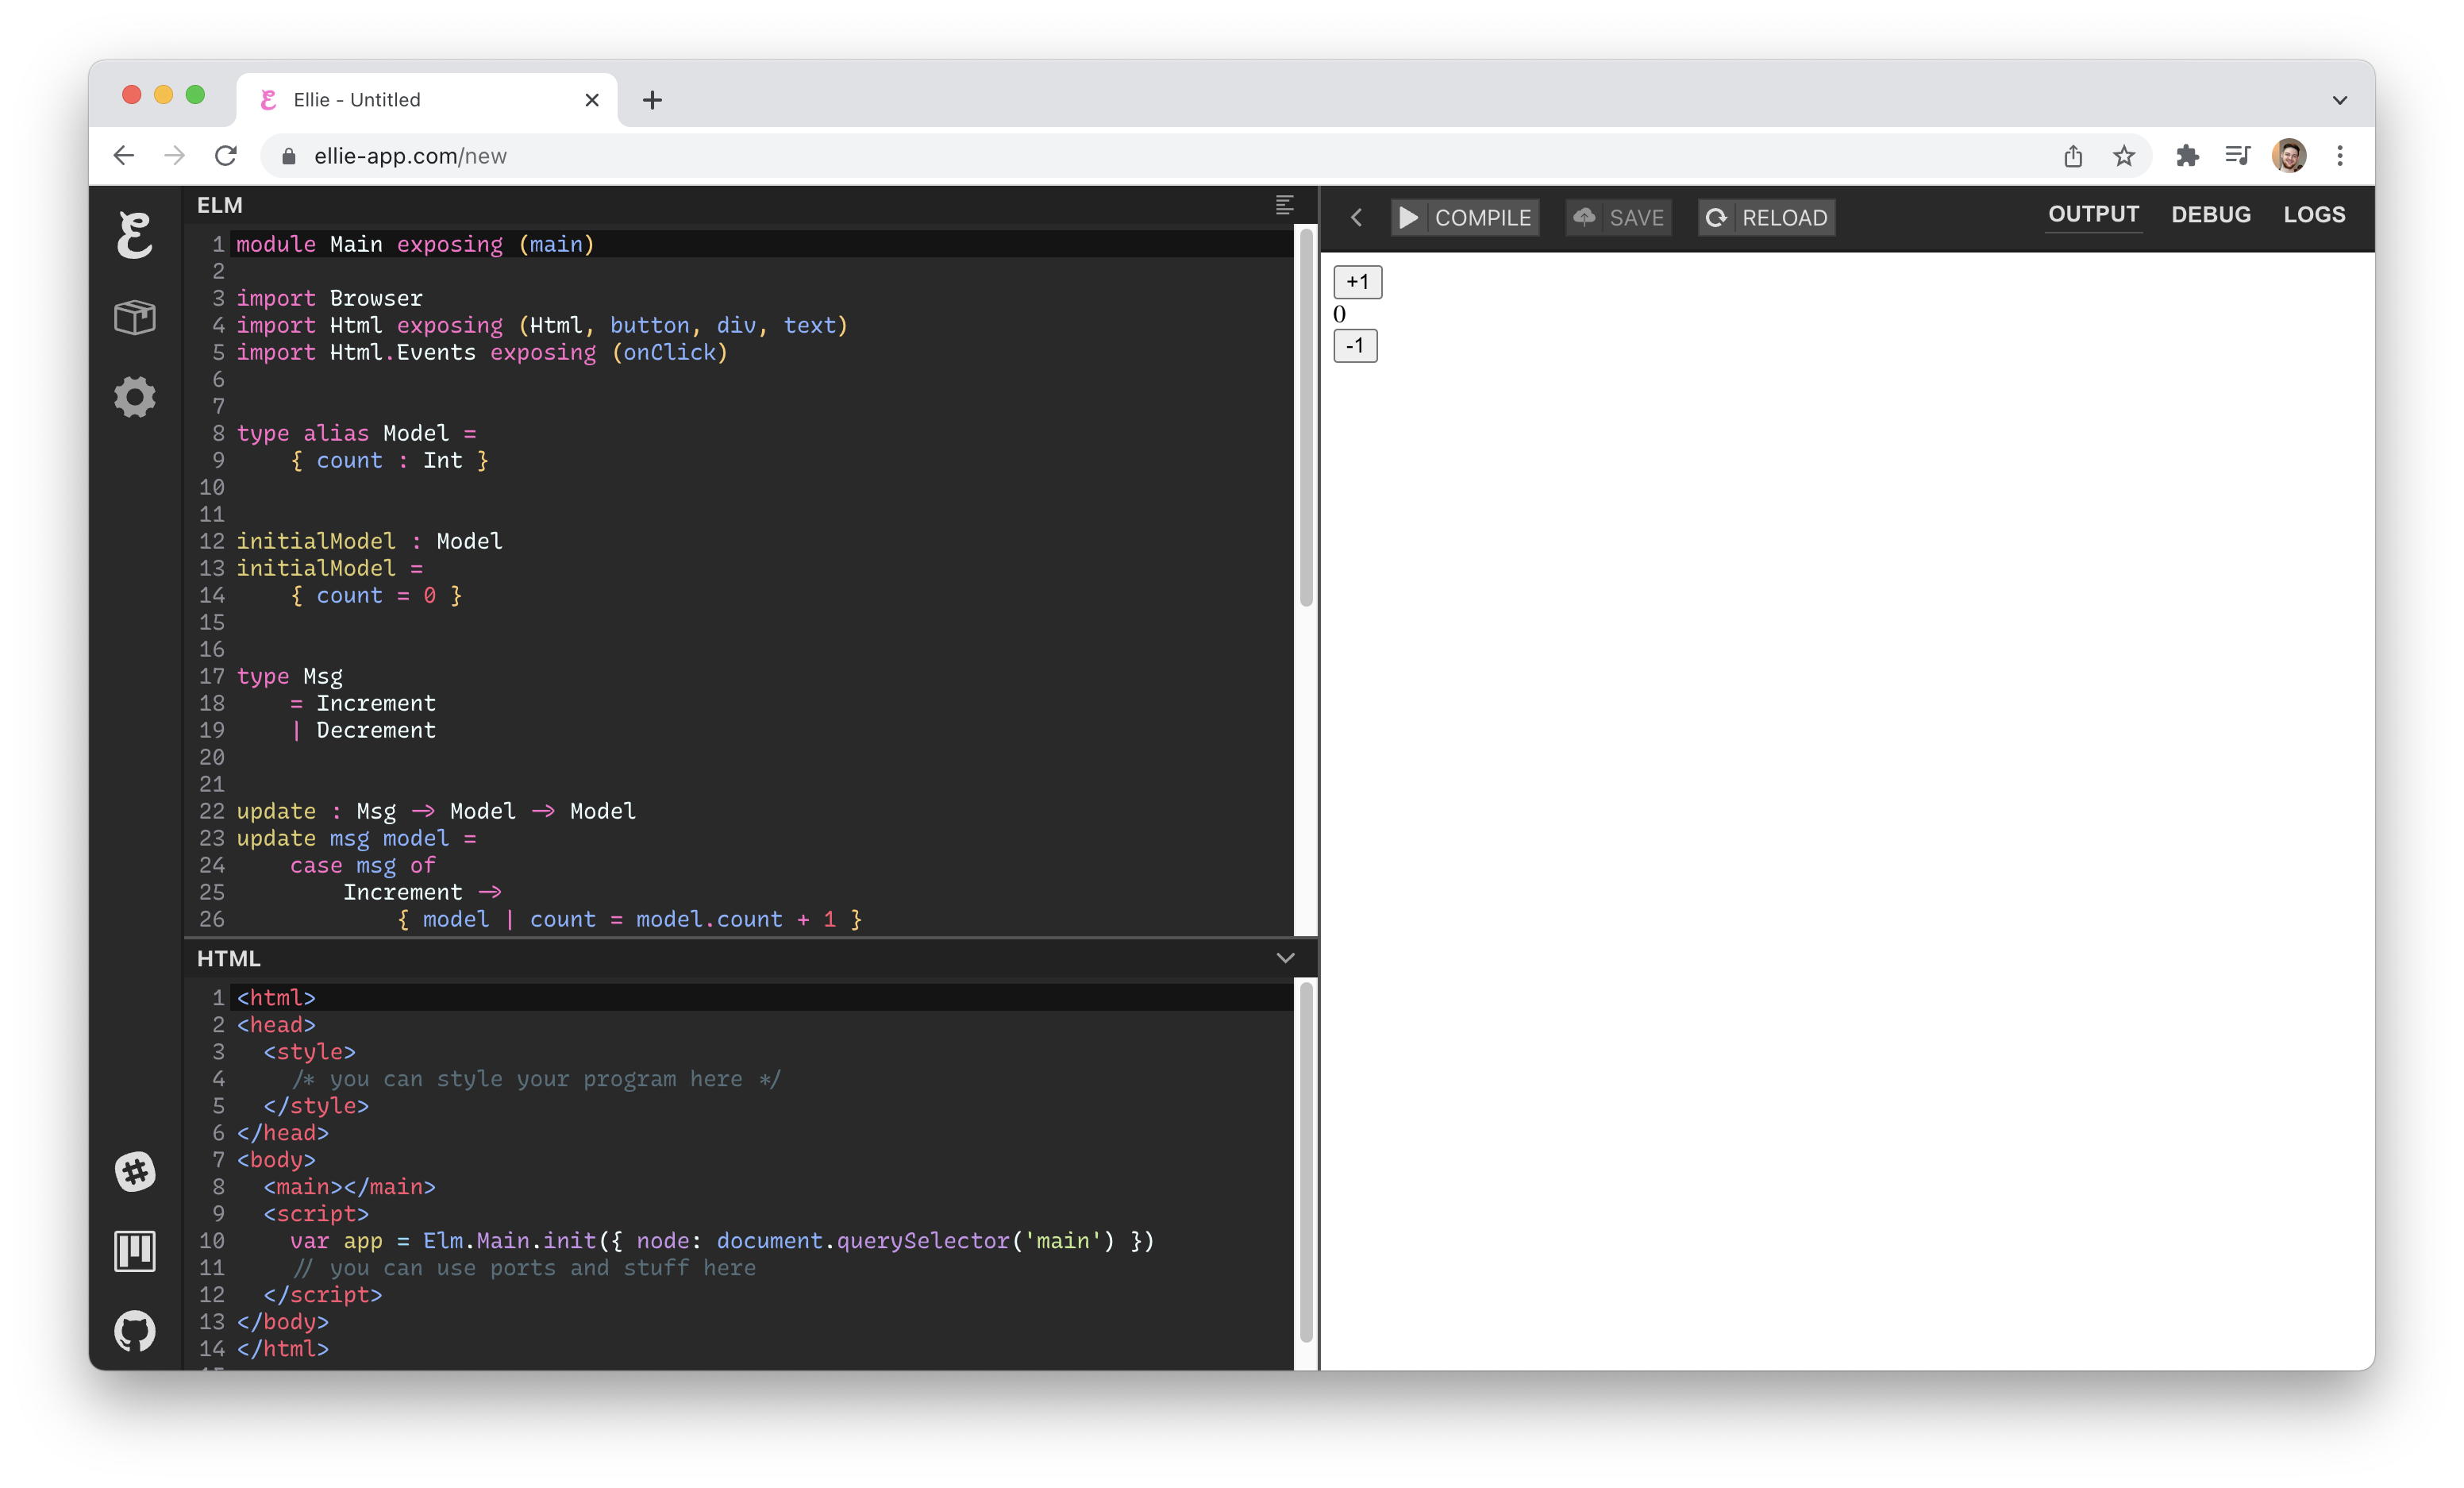This screenshot has width=2464, height=1488.
Task: Click the browser forward arrow
Action: (175, 156)
